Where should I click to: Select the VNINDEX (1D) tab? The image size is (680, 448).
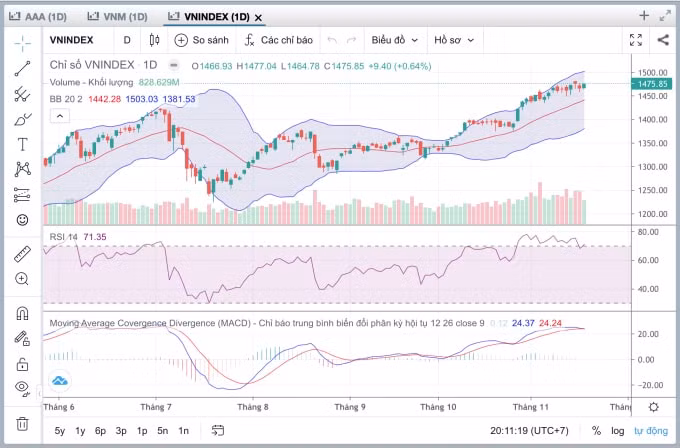tap(209, 17)
